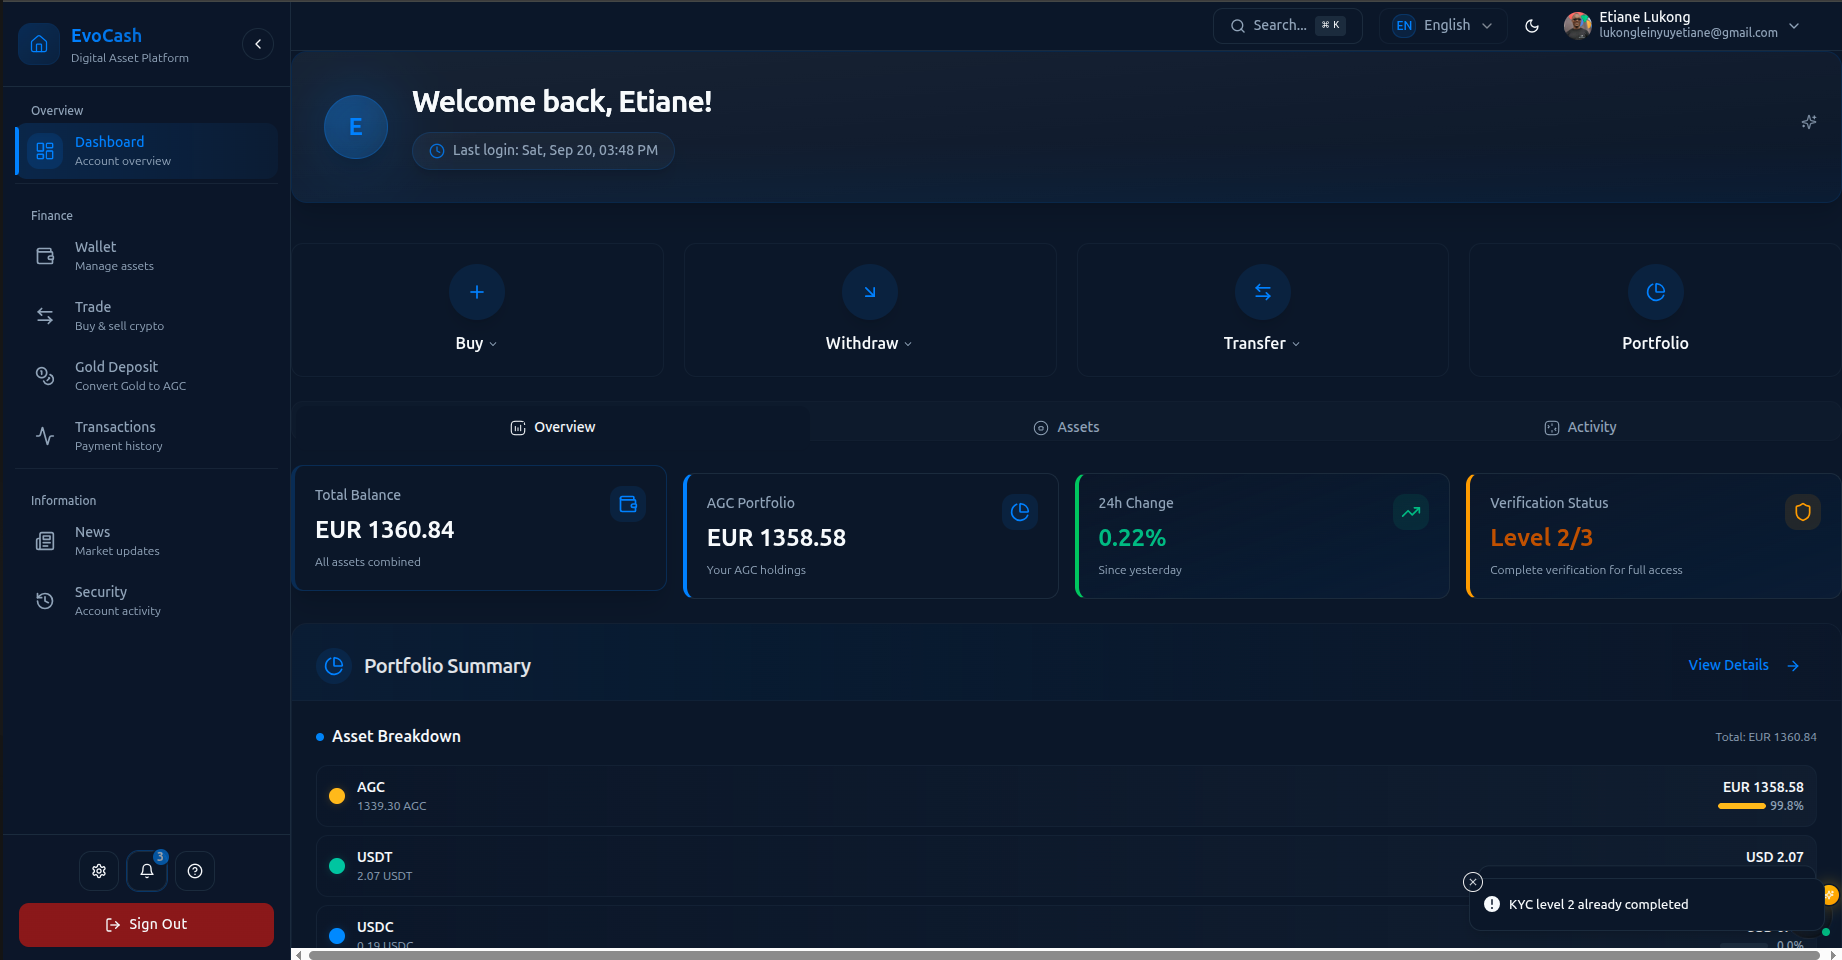Toggle dark mode with the moon icon
1842x960 pixels.
(x=1531, y=27)
